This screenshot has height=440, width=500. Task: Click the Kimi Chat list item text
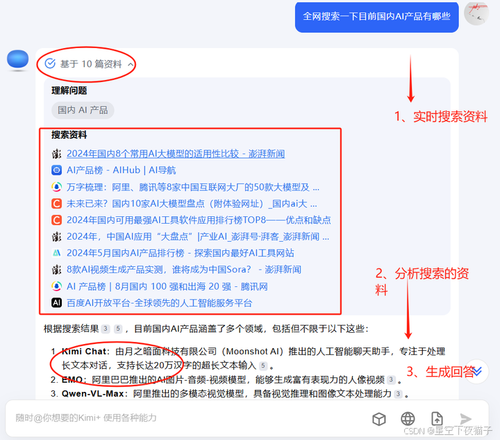pos(253,358)
